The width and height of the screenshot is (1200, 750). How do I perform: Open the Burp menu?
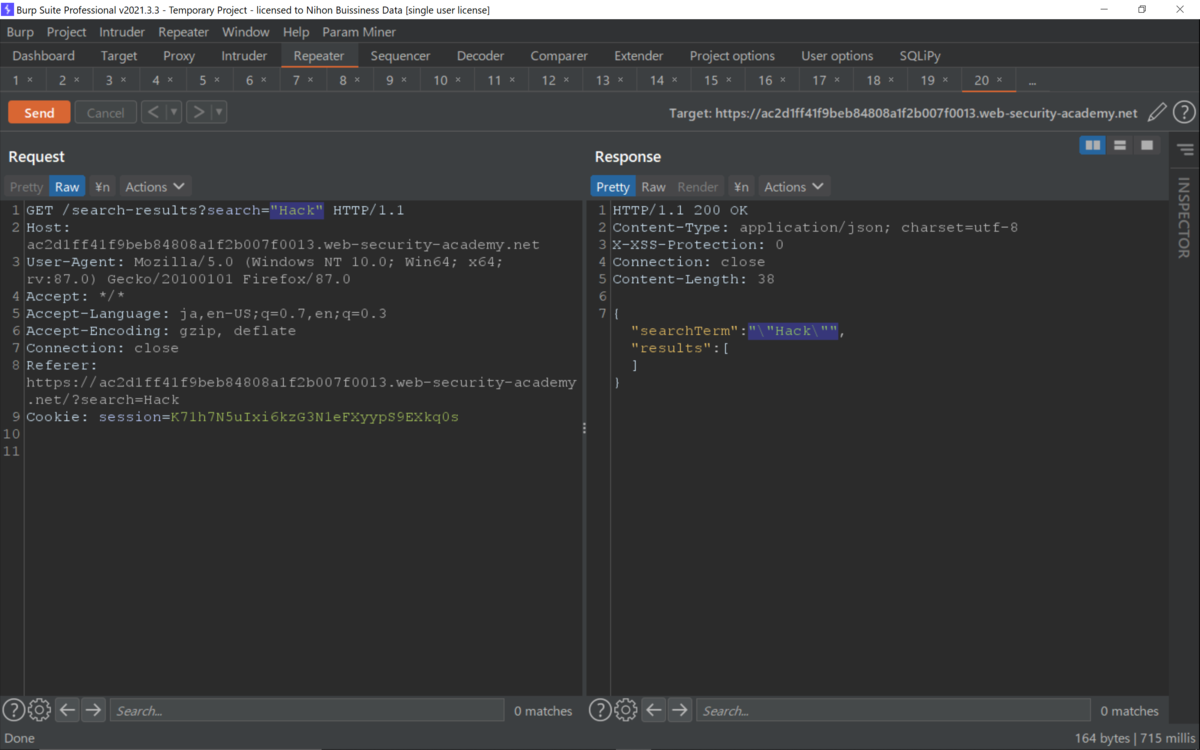click(x=20, y=32)
